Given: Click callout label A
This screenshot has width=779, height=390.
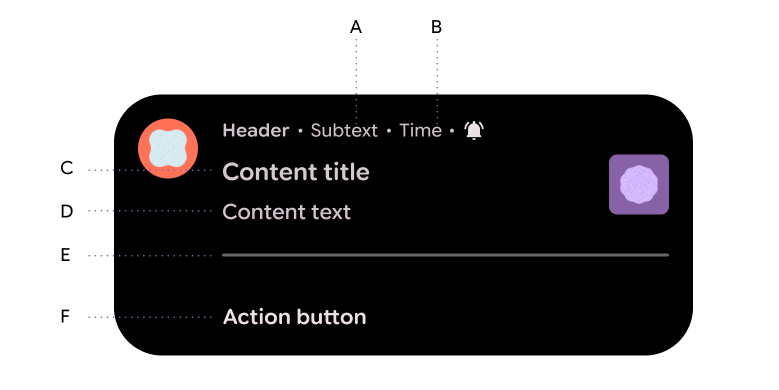Looking at the screenshot, I should (x=356, y=27).
